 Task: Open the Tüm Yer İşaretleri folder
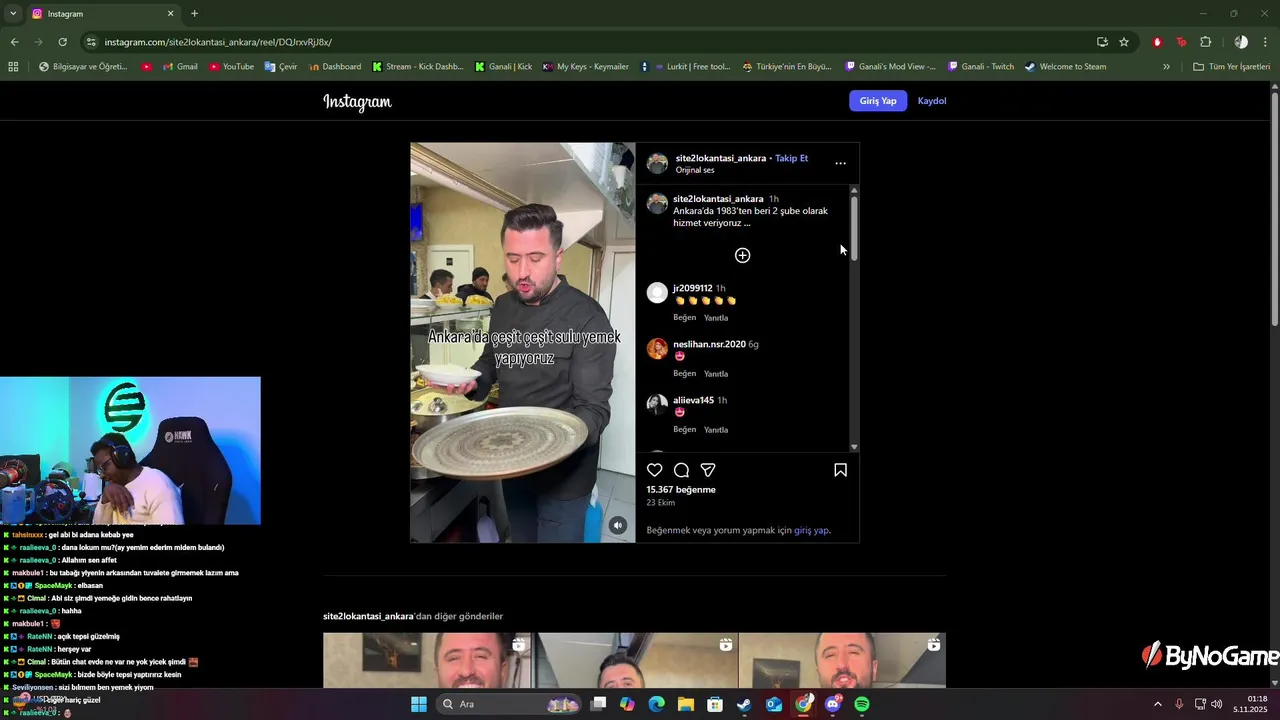coord(1231,67)
